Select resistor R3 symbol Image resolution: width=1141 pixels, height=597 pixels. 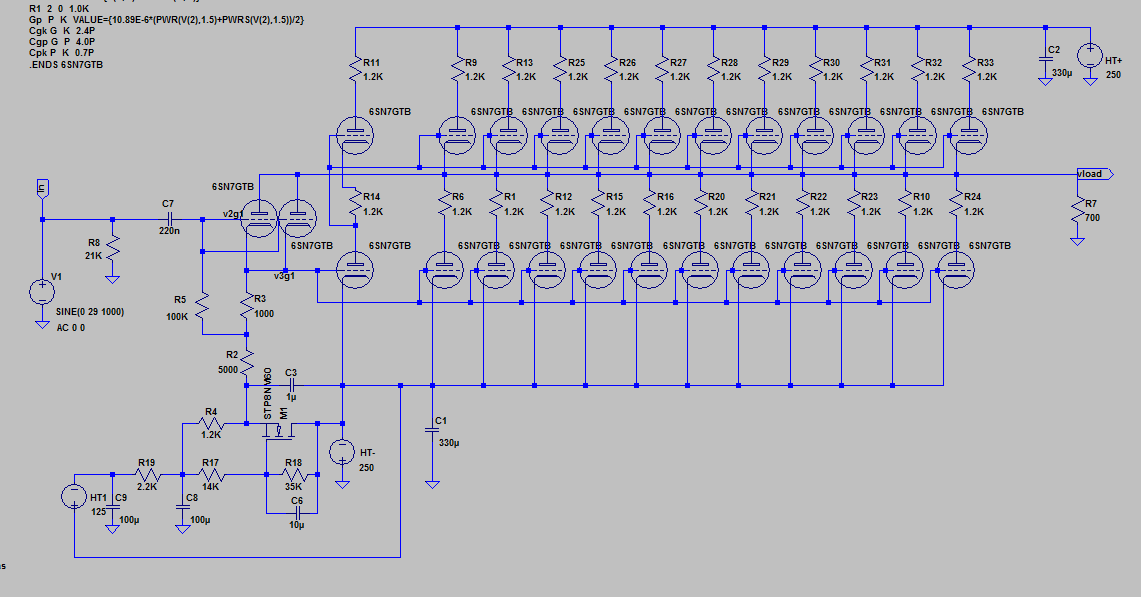[247, 306]
